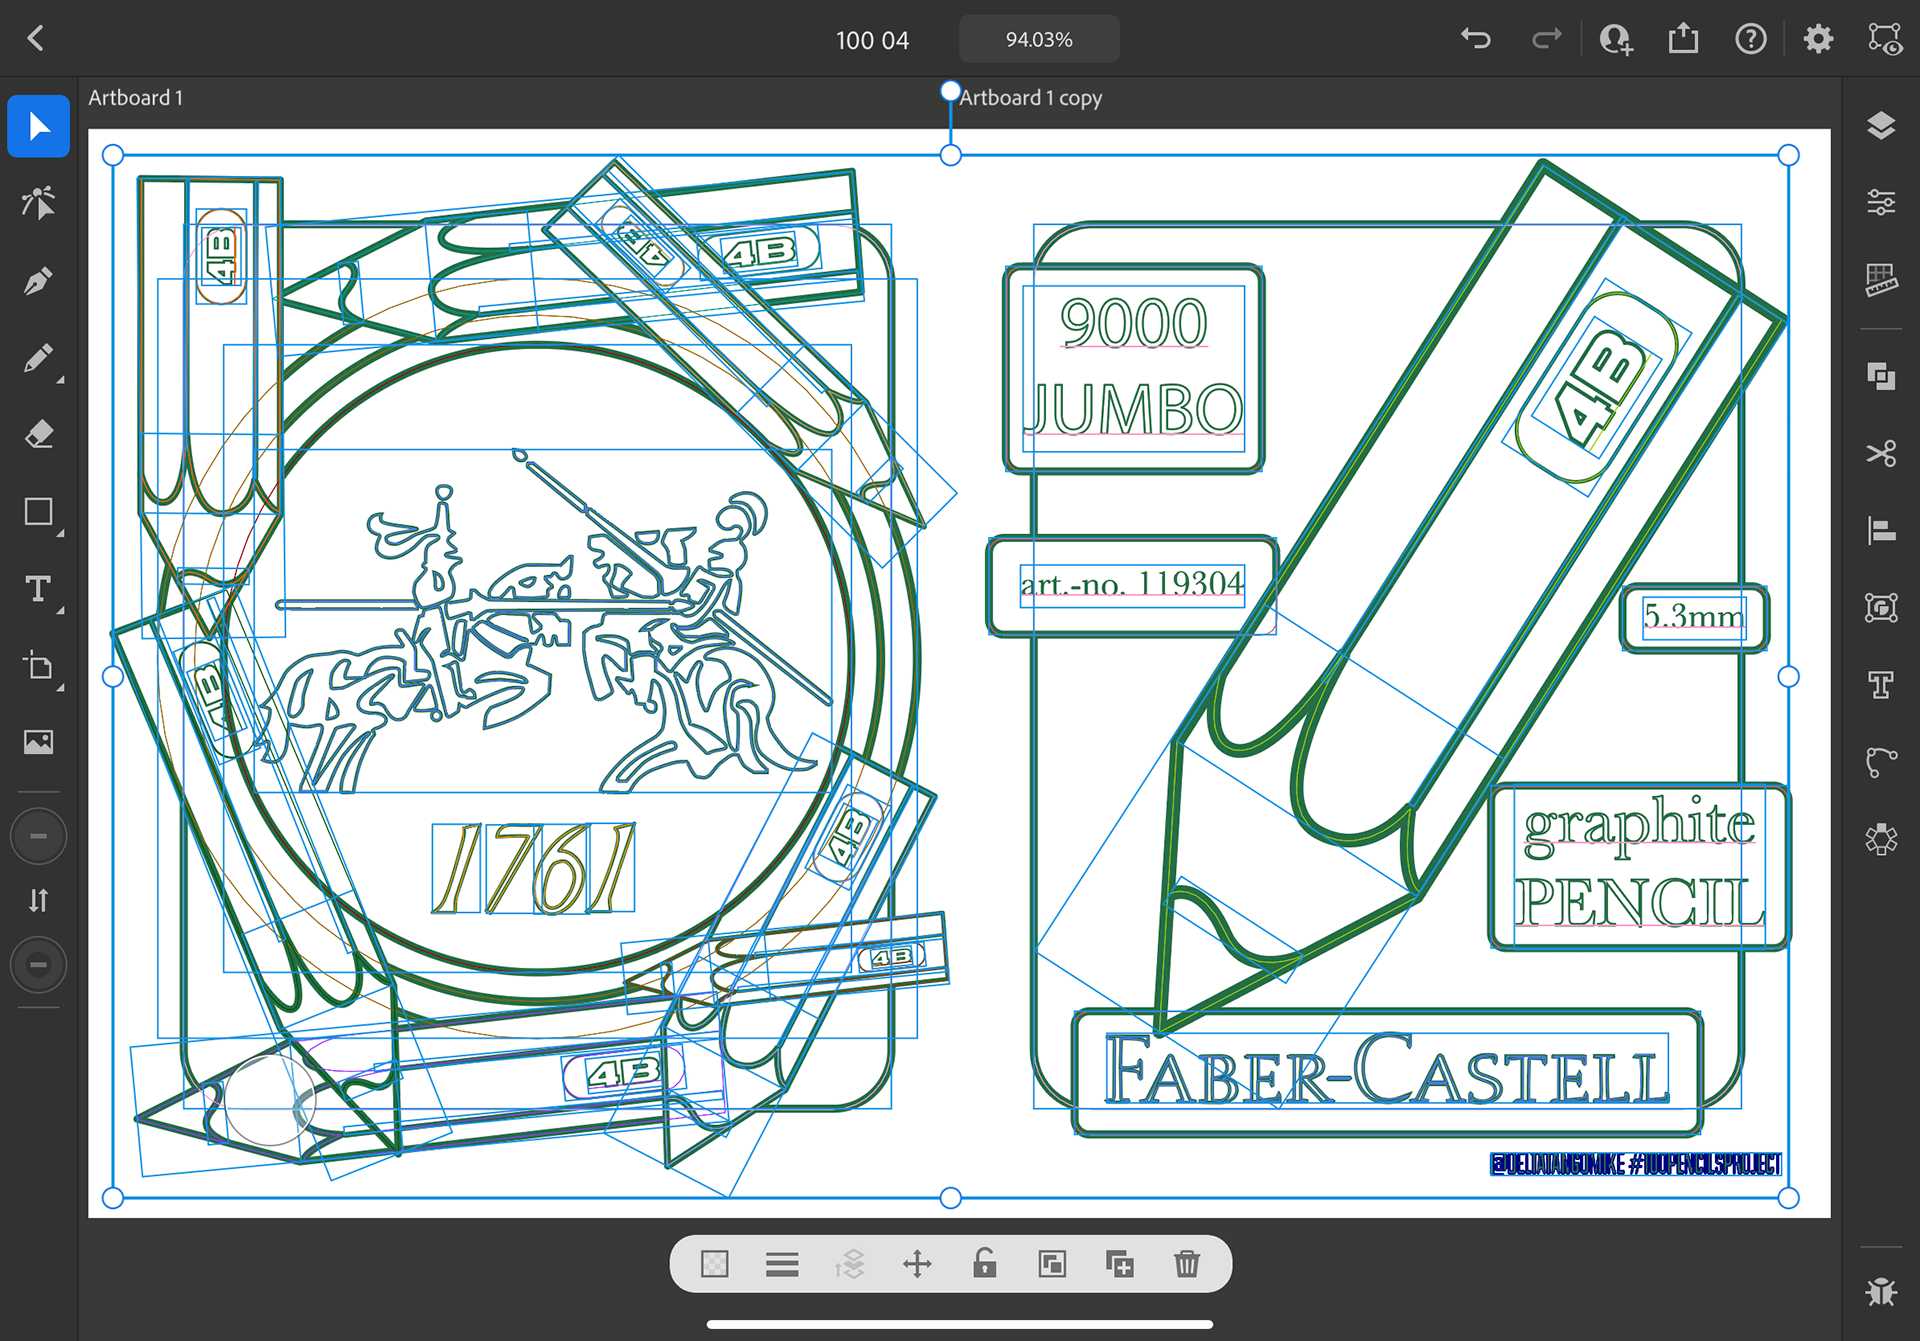Redo the last undone action

[1546, 39]
